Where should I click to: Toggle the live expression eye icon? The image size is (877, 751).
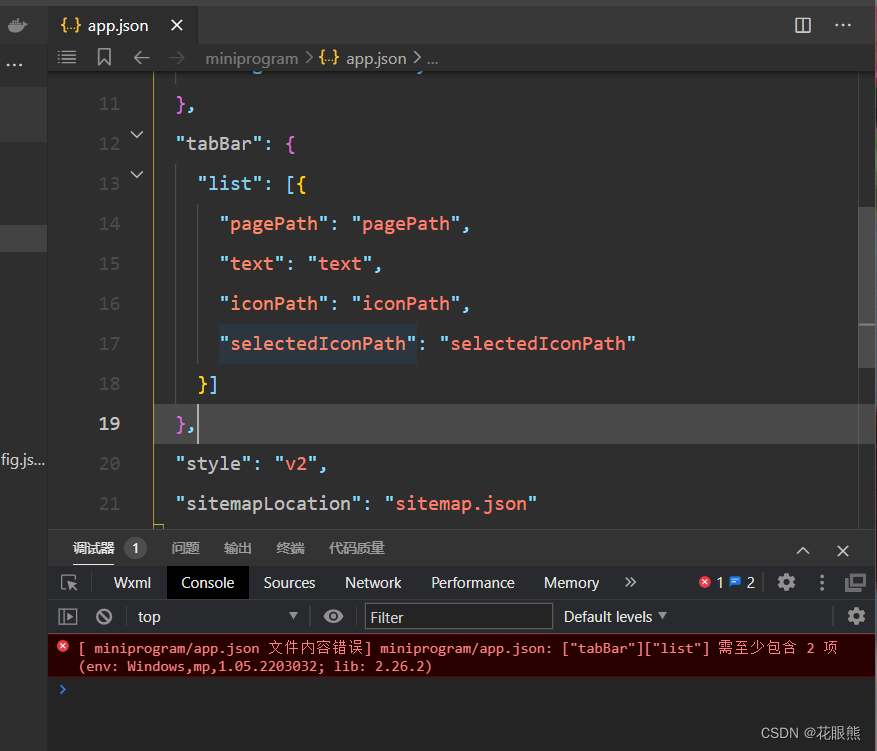[x=333, y=616]
